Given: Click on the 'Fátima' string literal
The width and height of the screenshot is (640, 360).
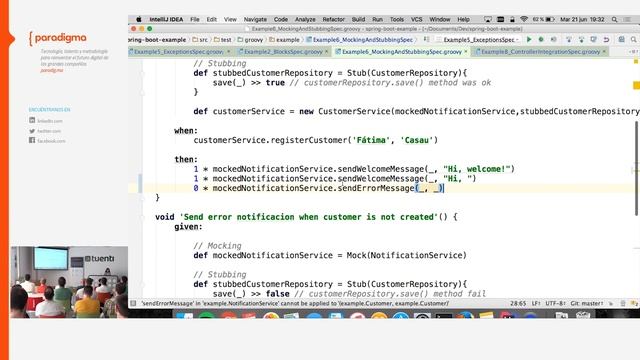Looking at the screenshot, I should tap(371, 140).
